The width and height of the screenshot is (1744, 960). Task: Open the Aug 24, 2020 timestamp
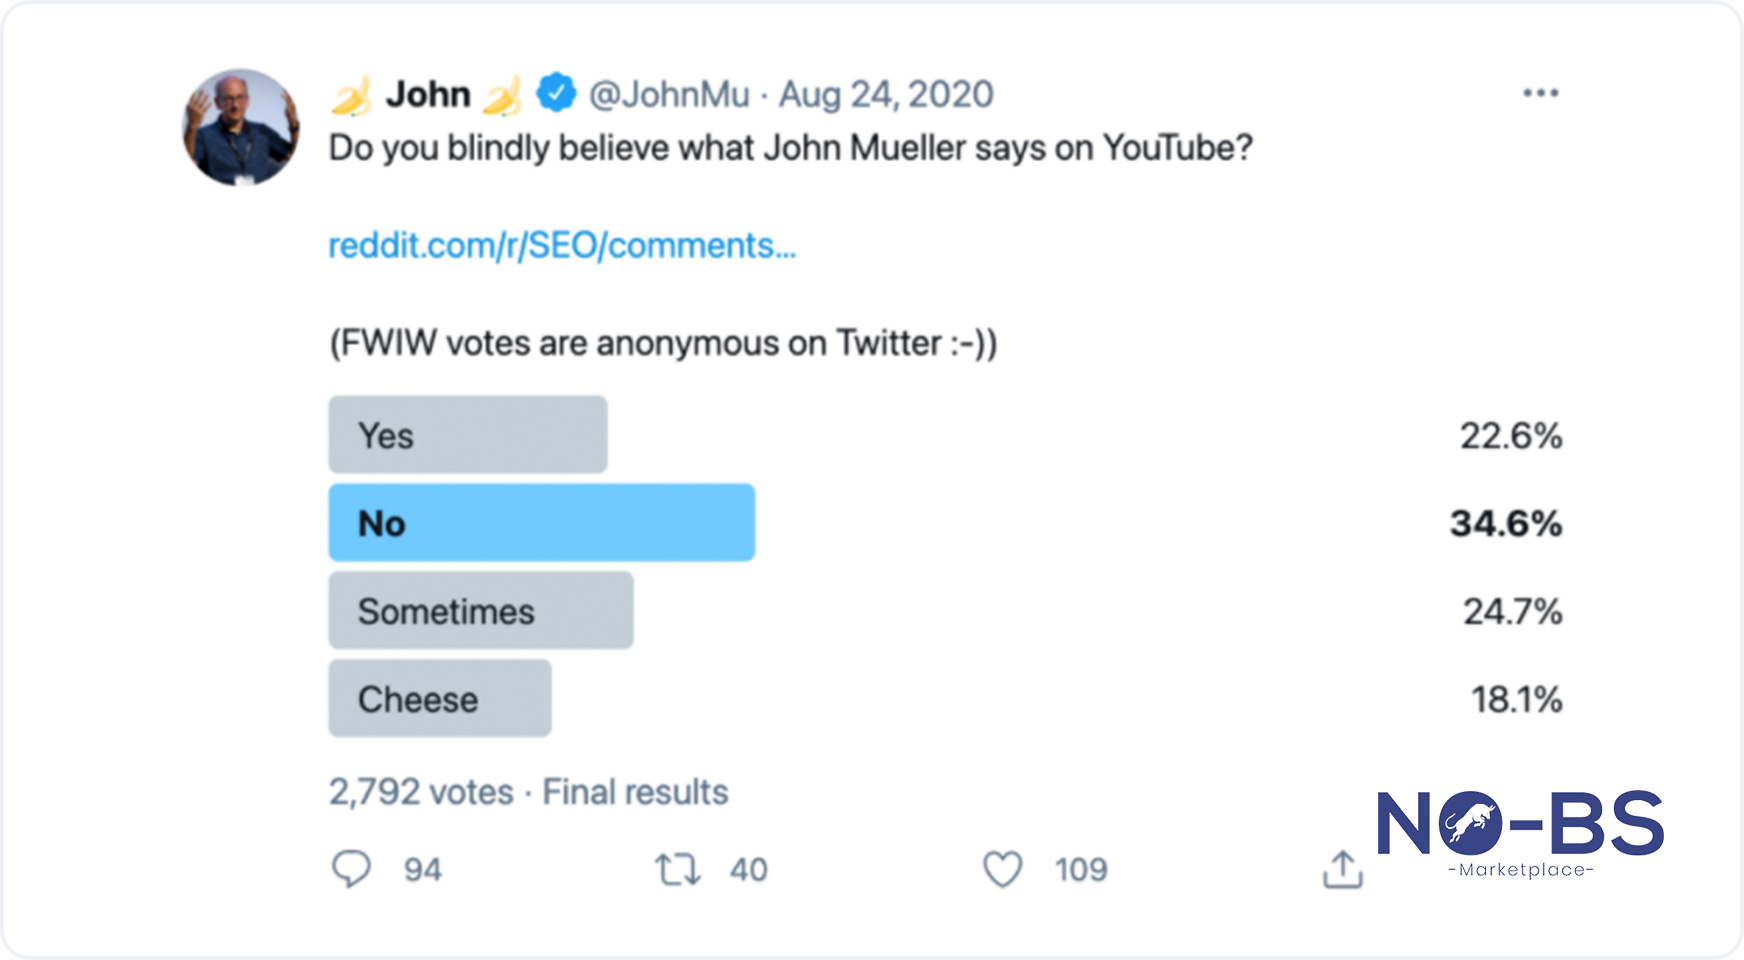[886, 94]
